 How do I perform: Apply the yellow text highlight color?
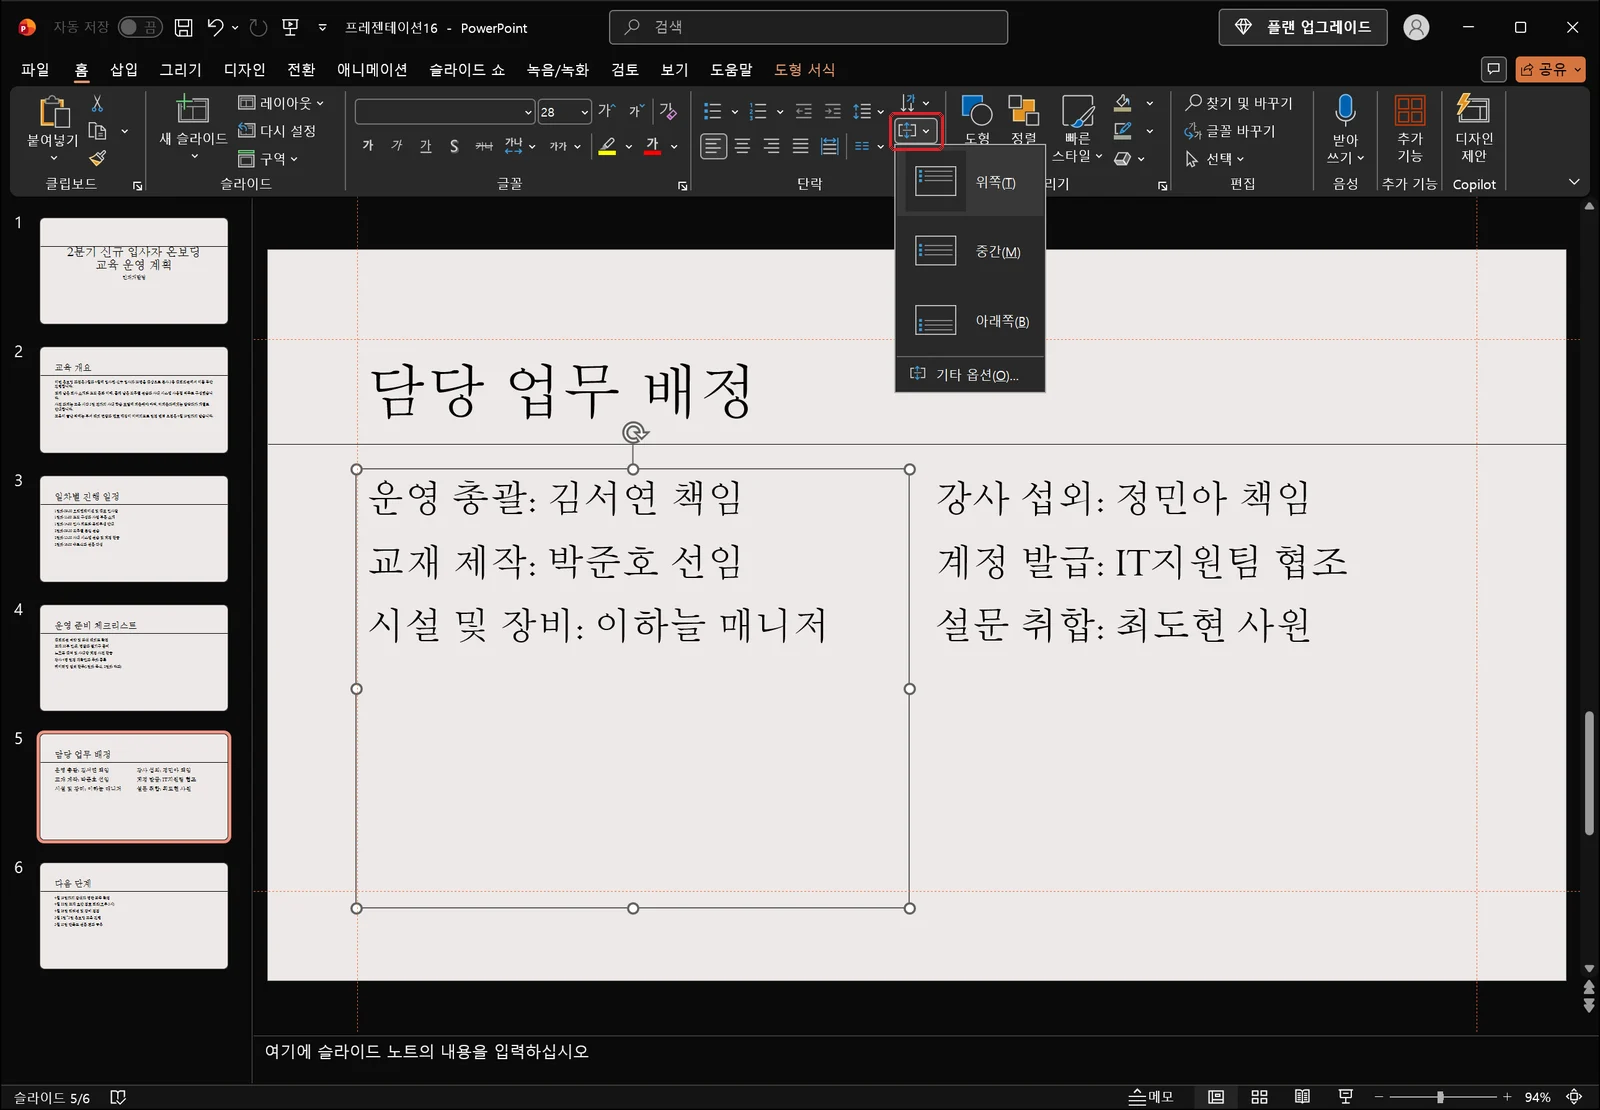tap(607, 146)
